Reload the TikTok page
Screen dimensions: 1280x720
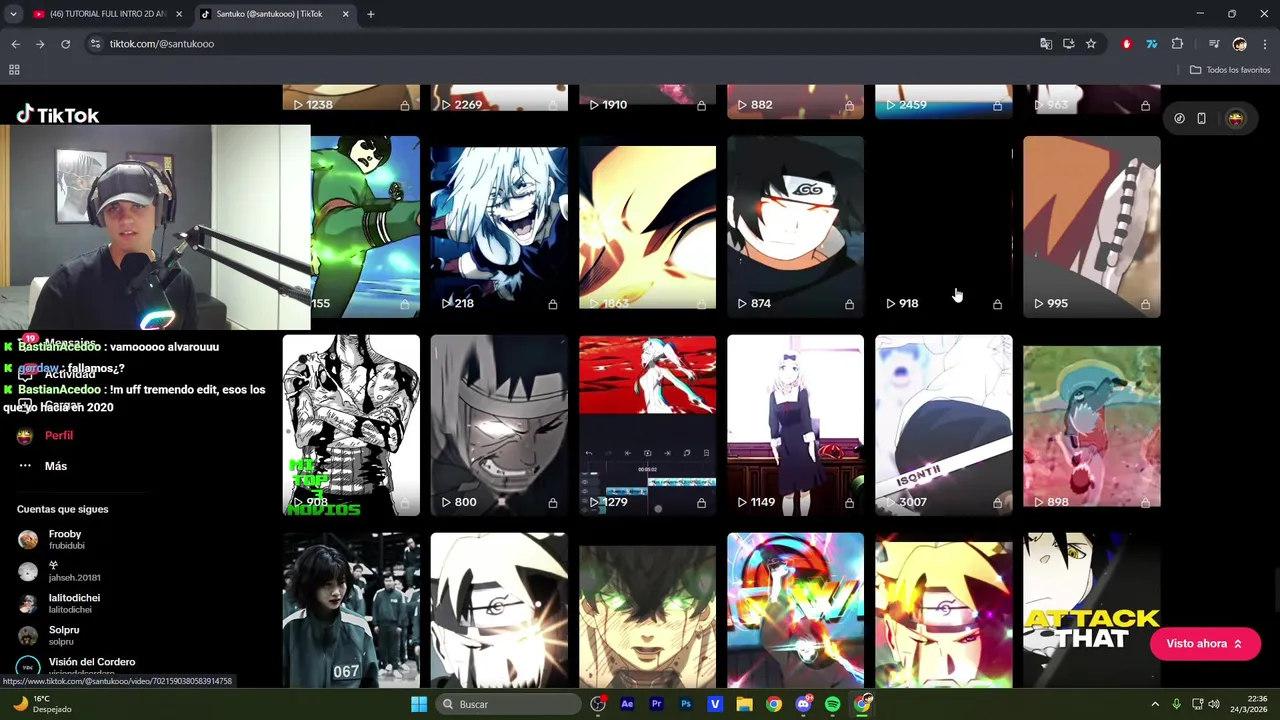tap(65, 44)
